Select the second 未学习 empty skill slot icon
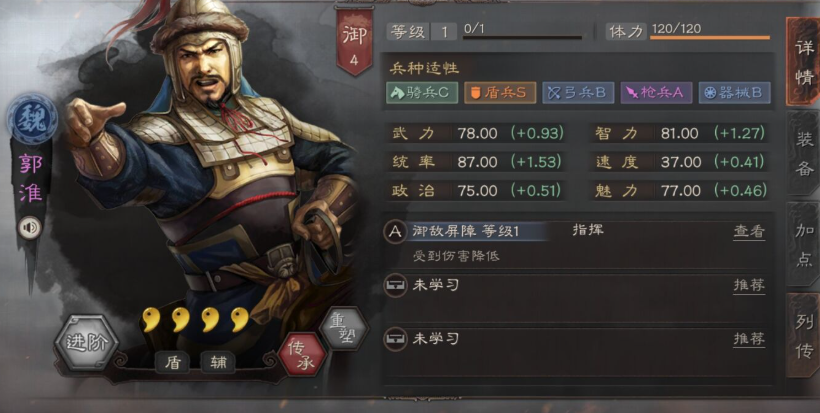 coord(395,339)
